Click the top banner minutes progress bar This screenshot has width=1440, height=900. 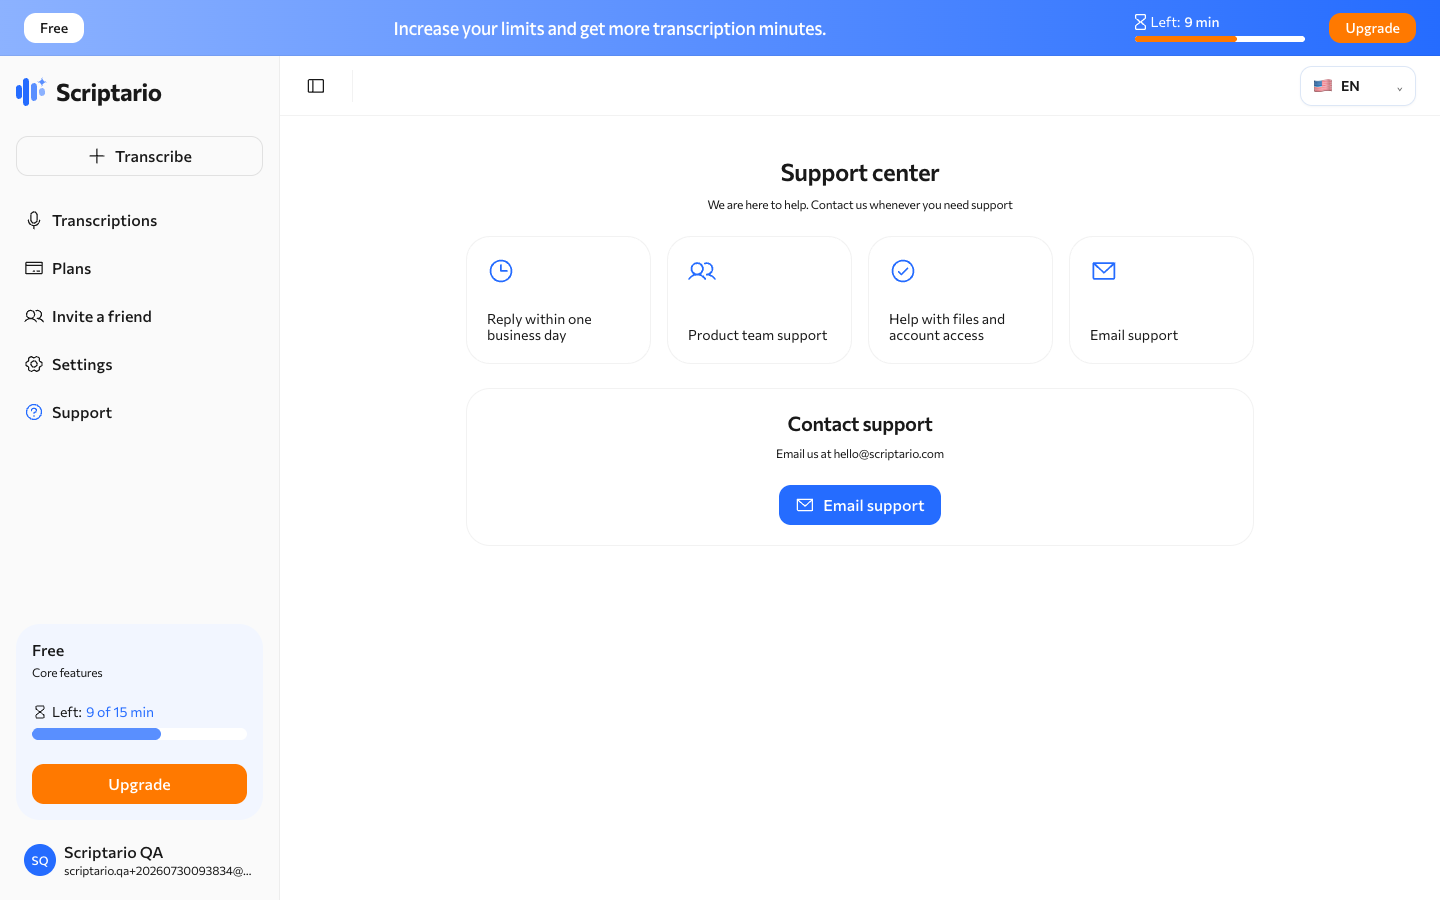[x=1220, y=39]
